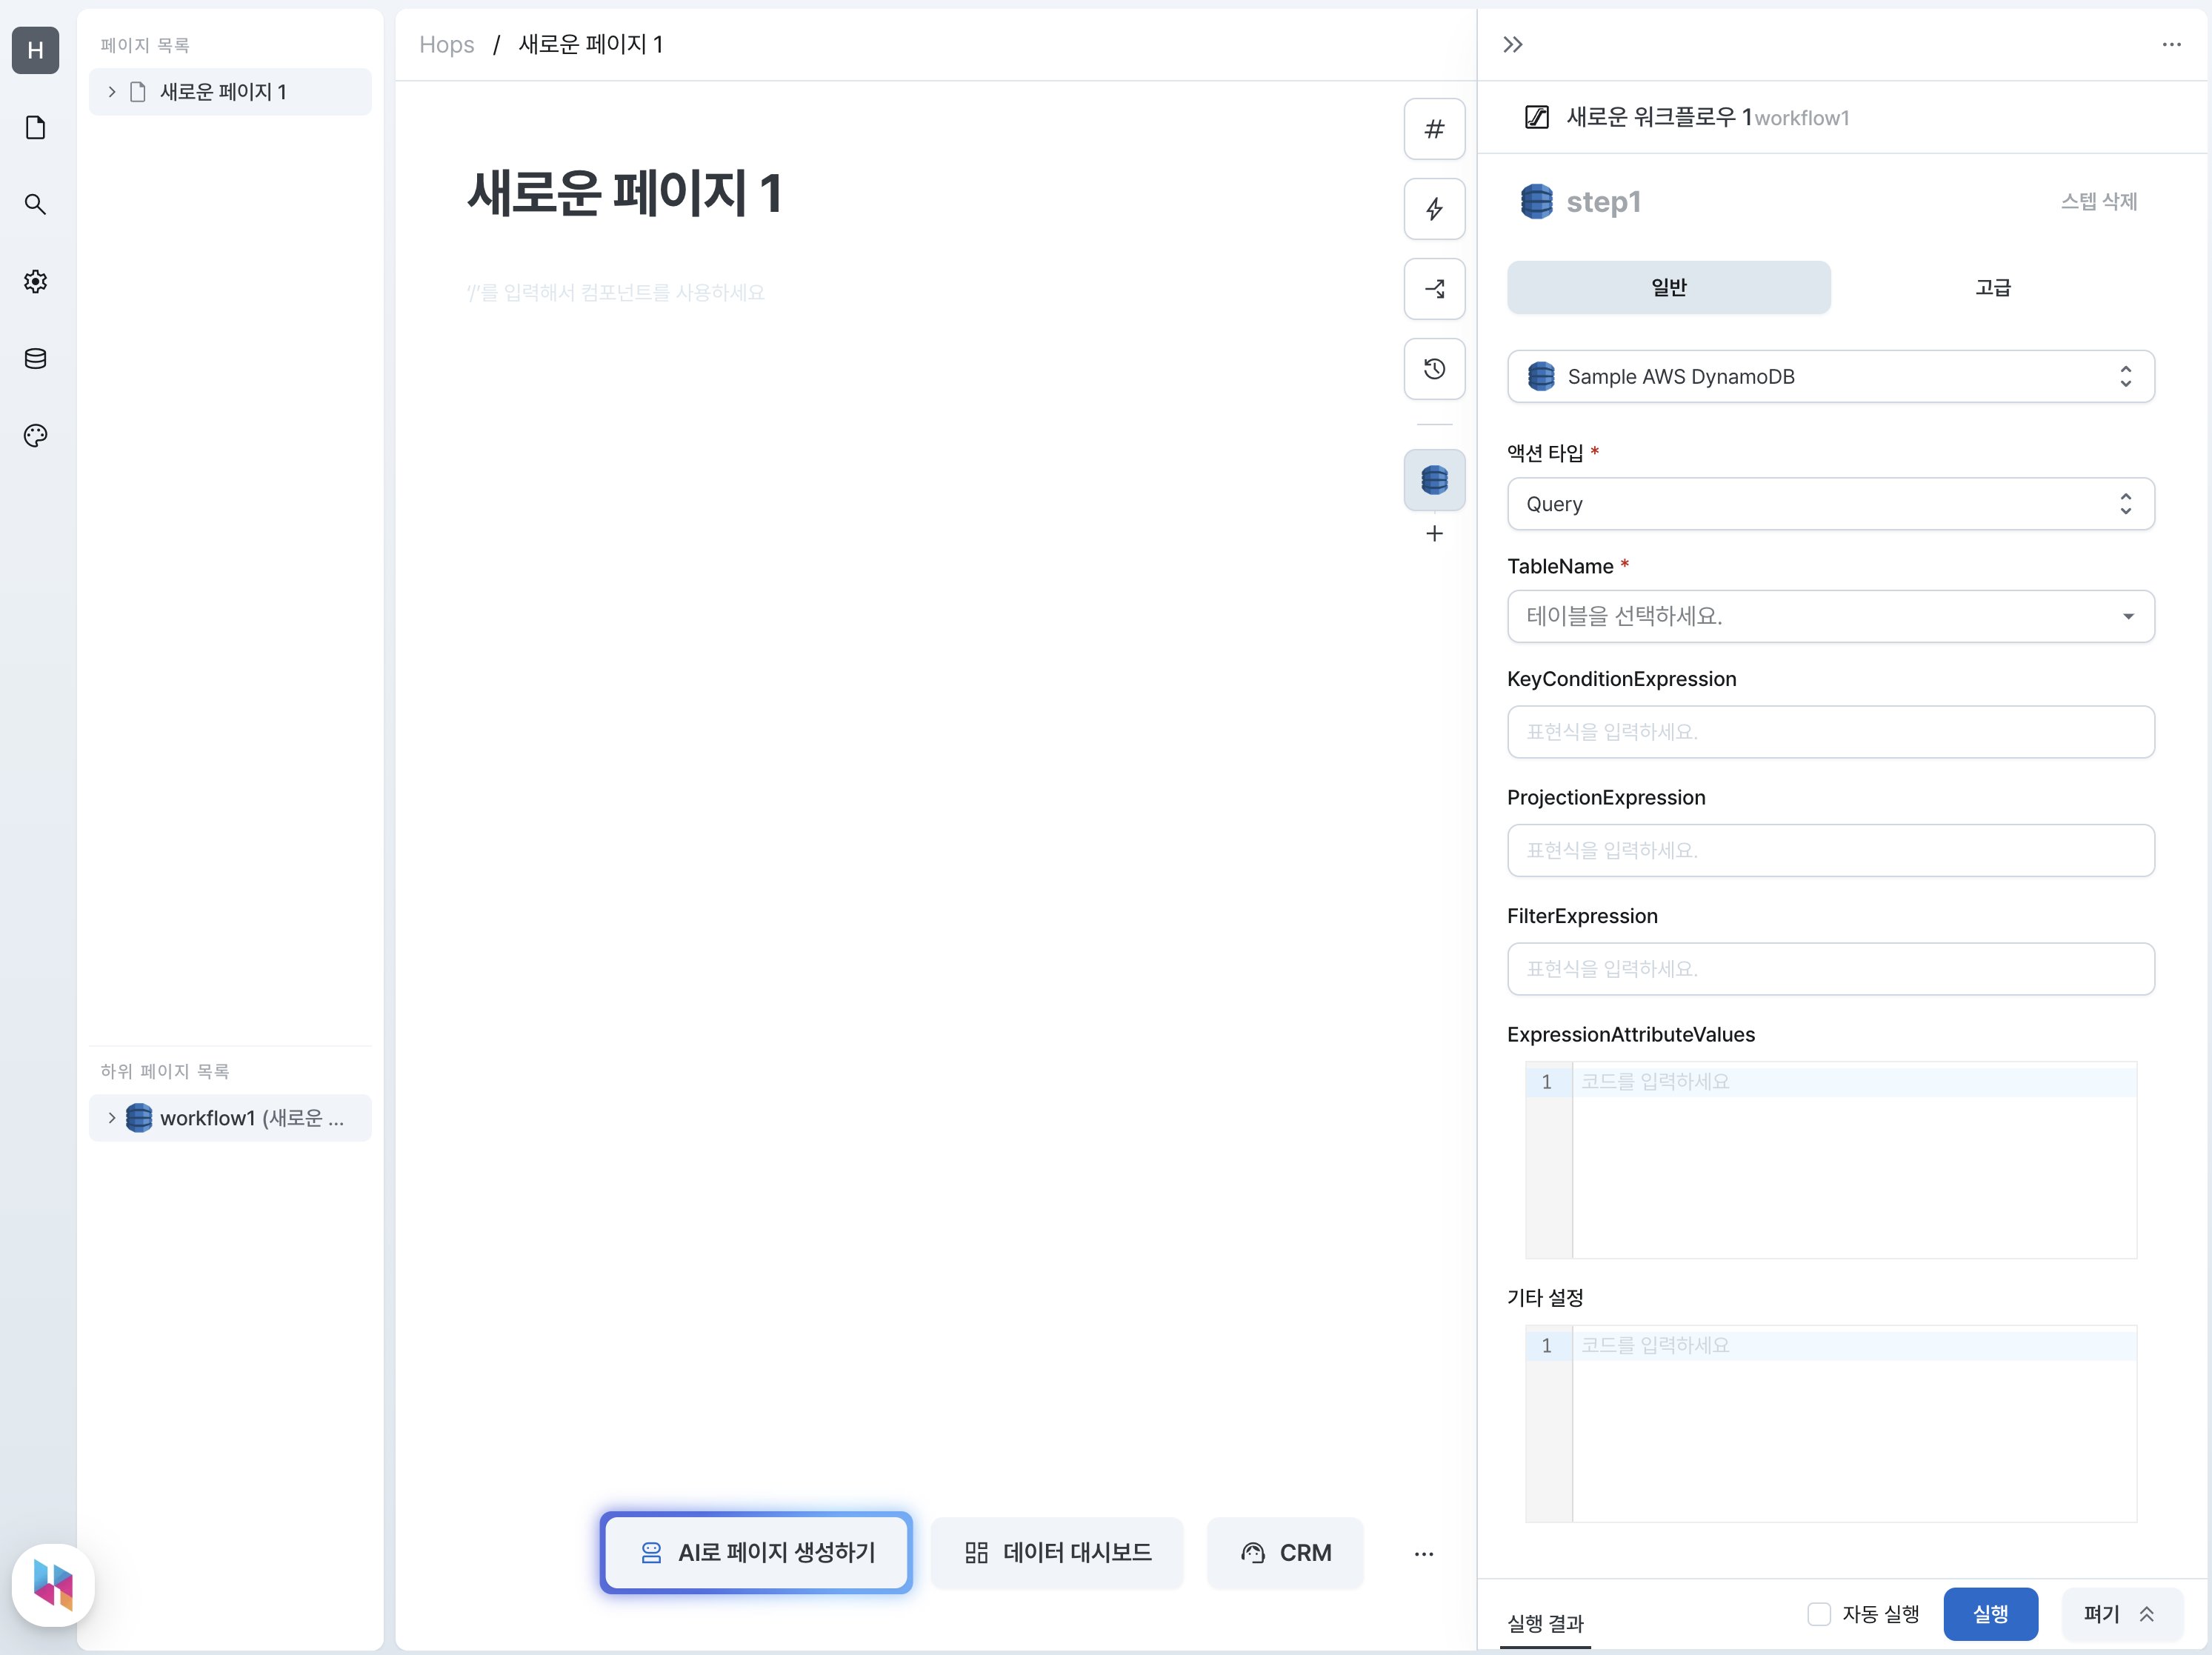Viewport: 2212px width, 1655px height.
Task: Click the 새로운 페이지 1 breadcrumb
Action: point(590,44)
